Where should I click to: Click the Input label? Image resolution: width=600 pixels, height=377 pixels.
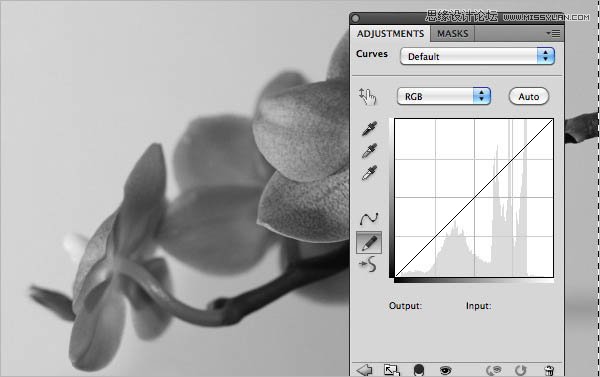tap(479, 306)
